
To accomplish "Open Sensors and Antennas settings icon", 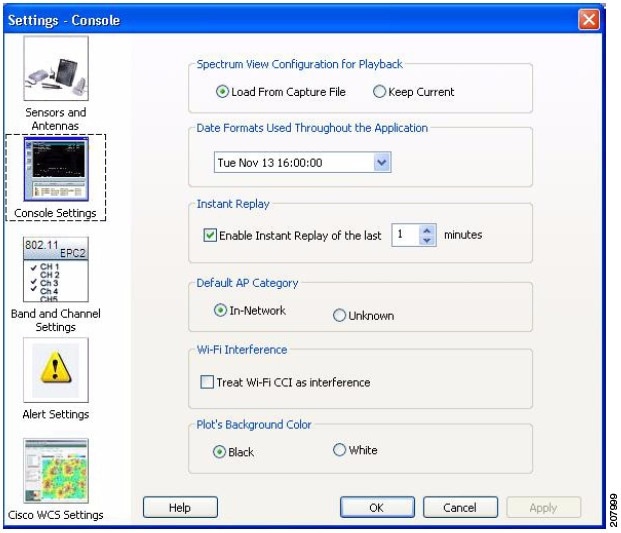I will coord(56,68).
